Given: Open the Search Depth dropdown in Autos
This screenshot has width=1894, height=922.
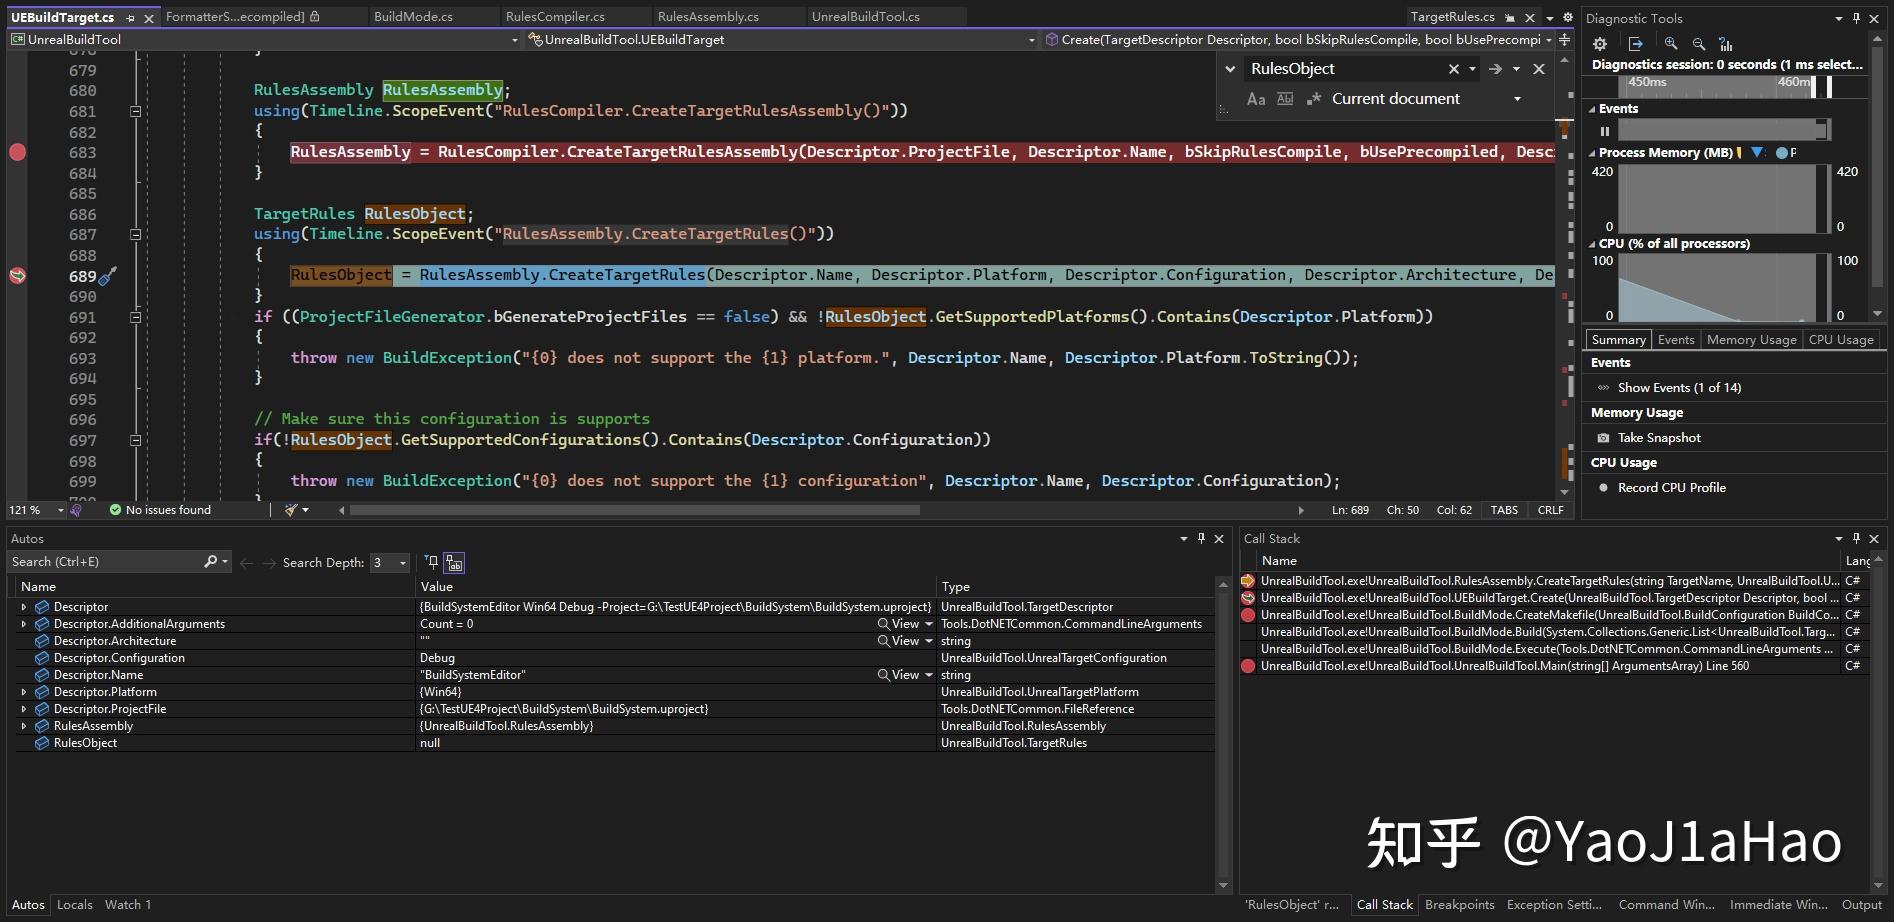Looking at the screenshot, I should tap(403, 562).
